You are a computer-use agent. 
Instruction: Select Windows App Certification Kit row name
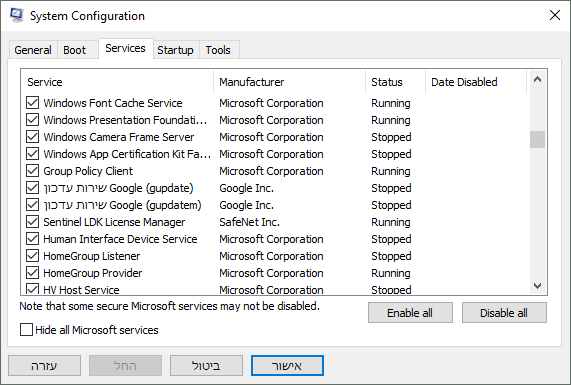click(x=127, y=154)
